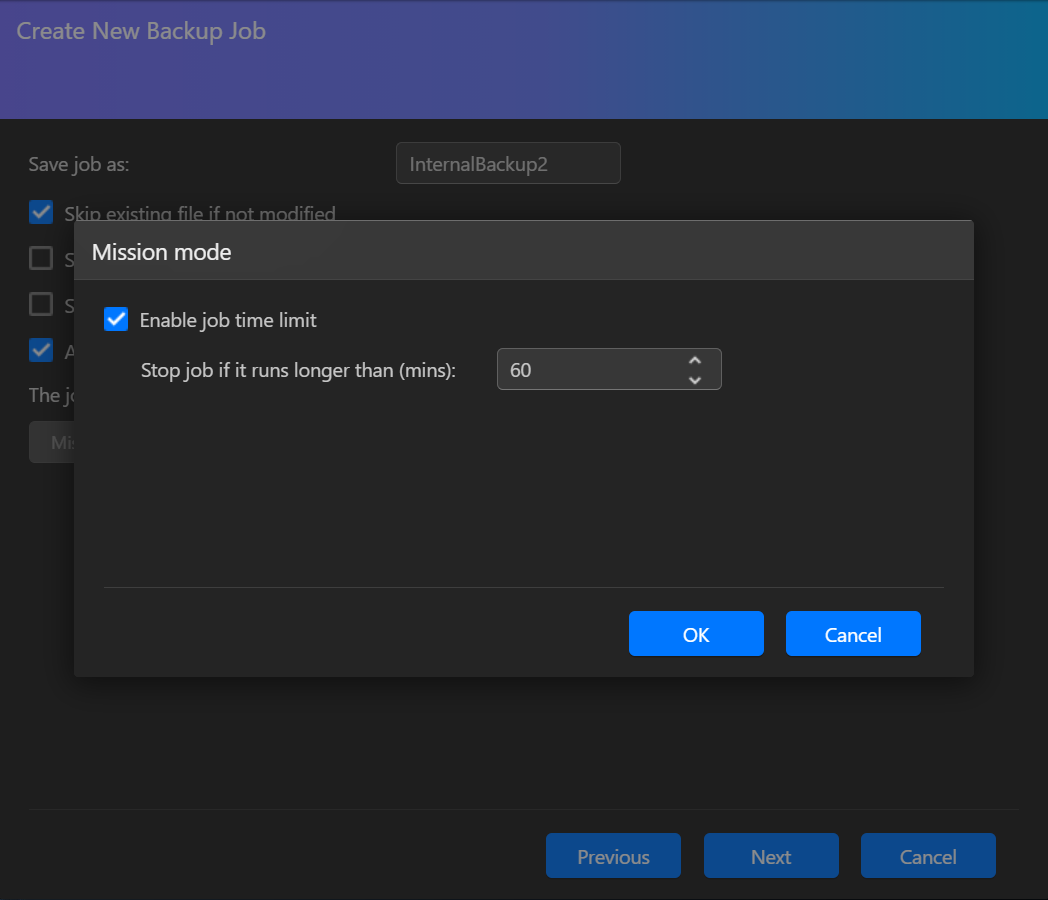The image size is (1048, 900).
Task: Proceed with the Next button
Action: 771,856
